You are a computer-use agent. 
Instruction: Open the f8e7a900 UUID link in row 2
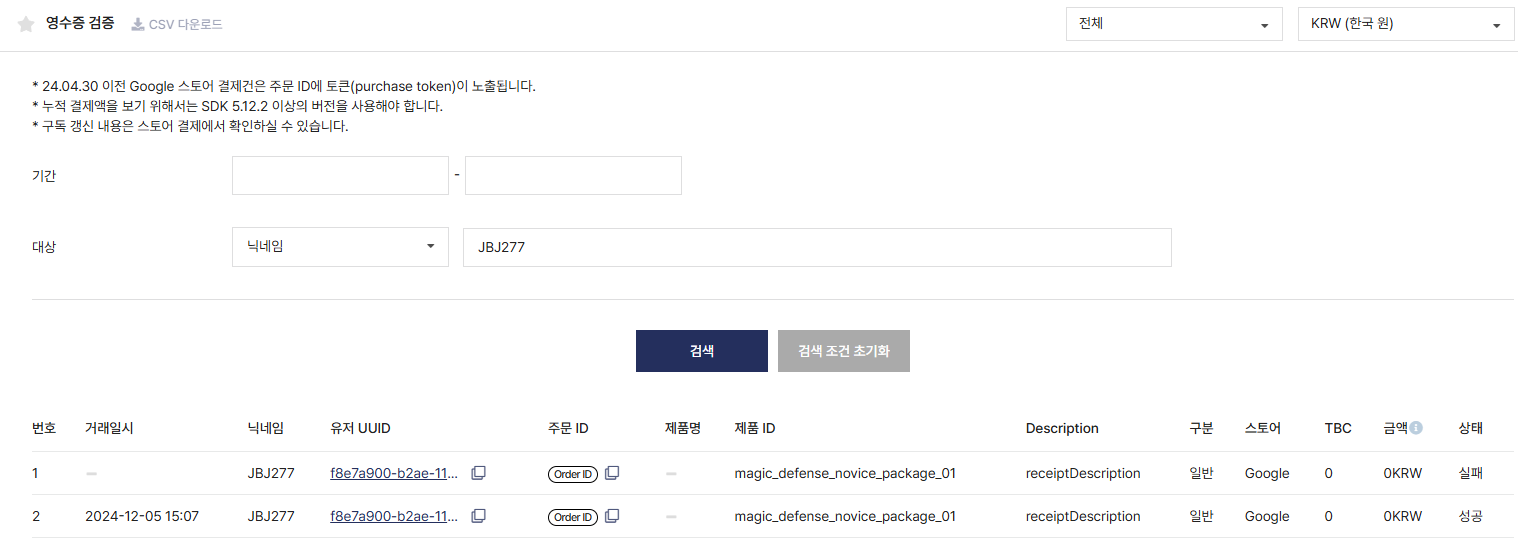394,516
